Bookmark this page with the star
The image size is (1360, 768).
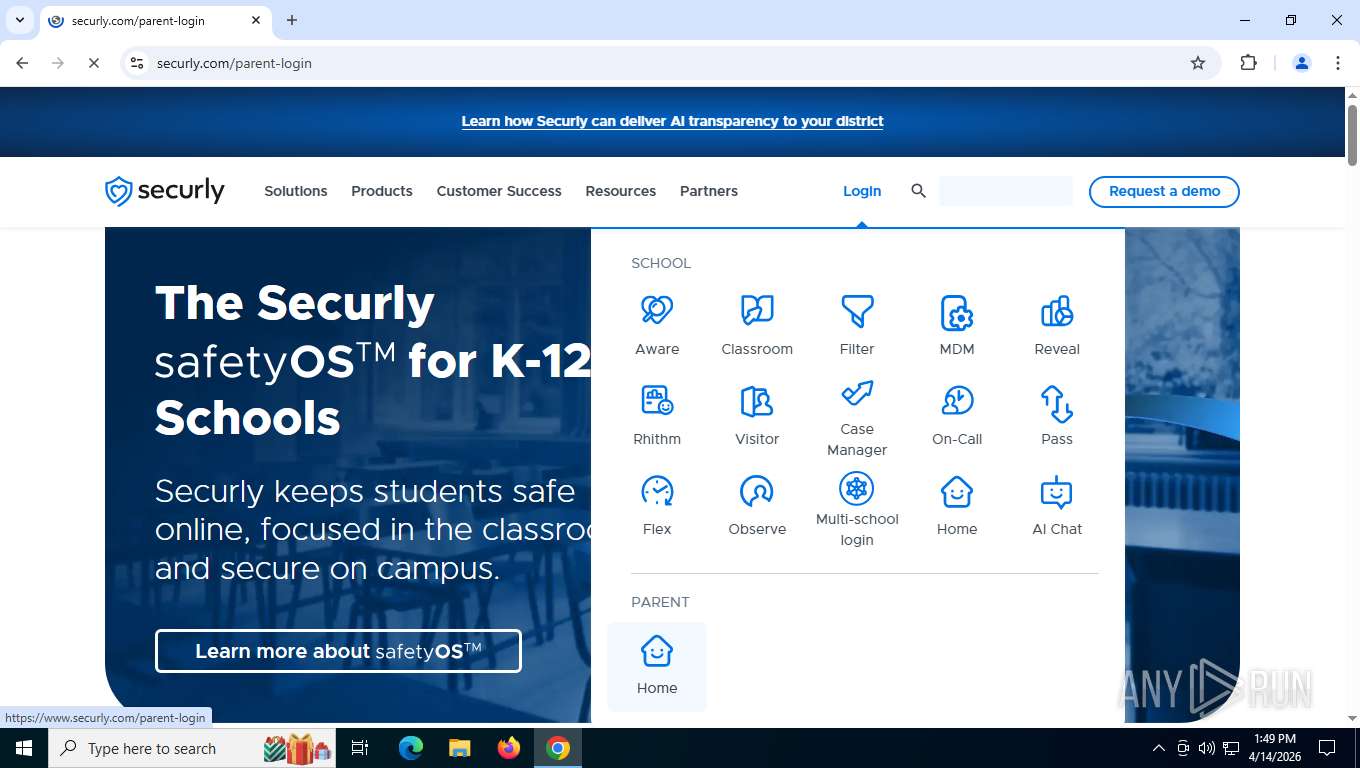coord(1198,63)
